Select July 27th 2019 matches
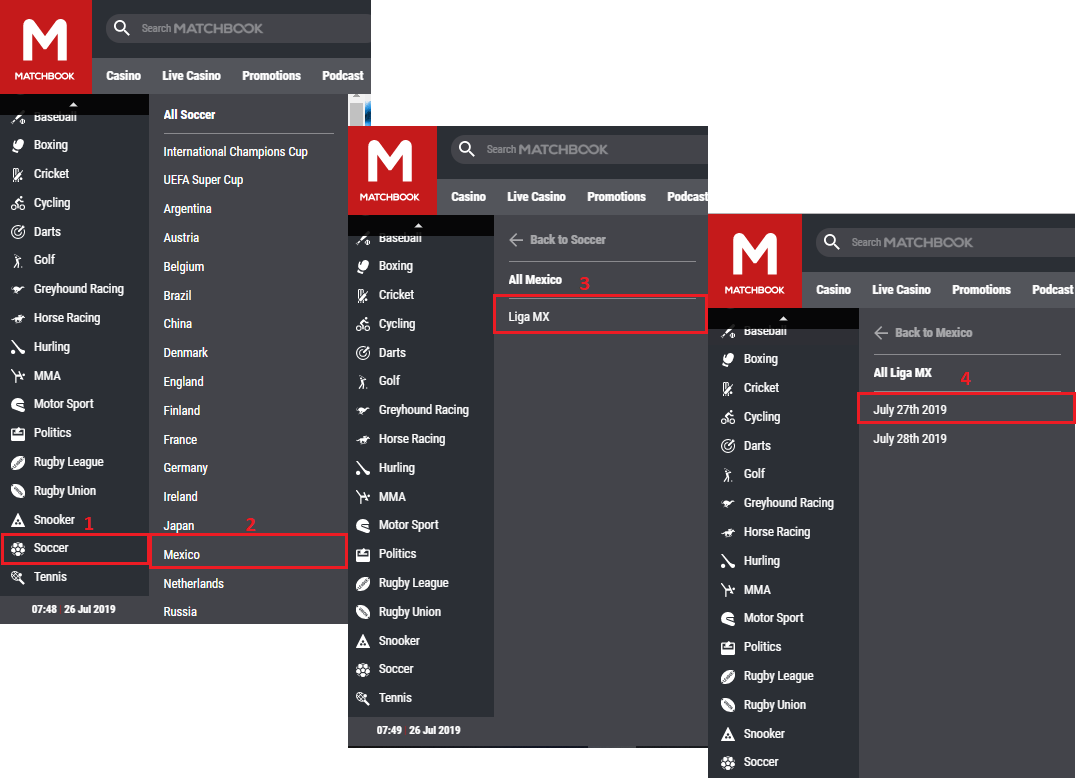The height and width of the screenshot is (778, 1090). [966, 408]
